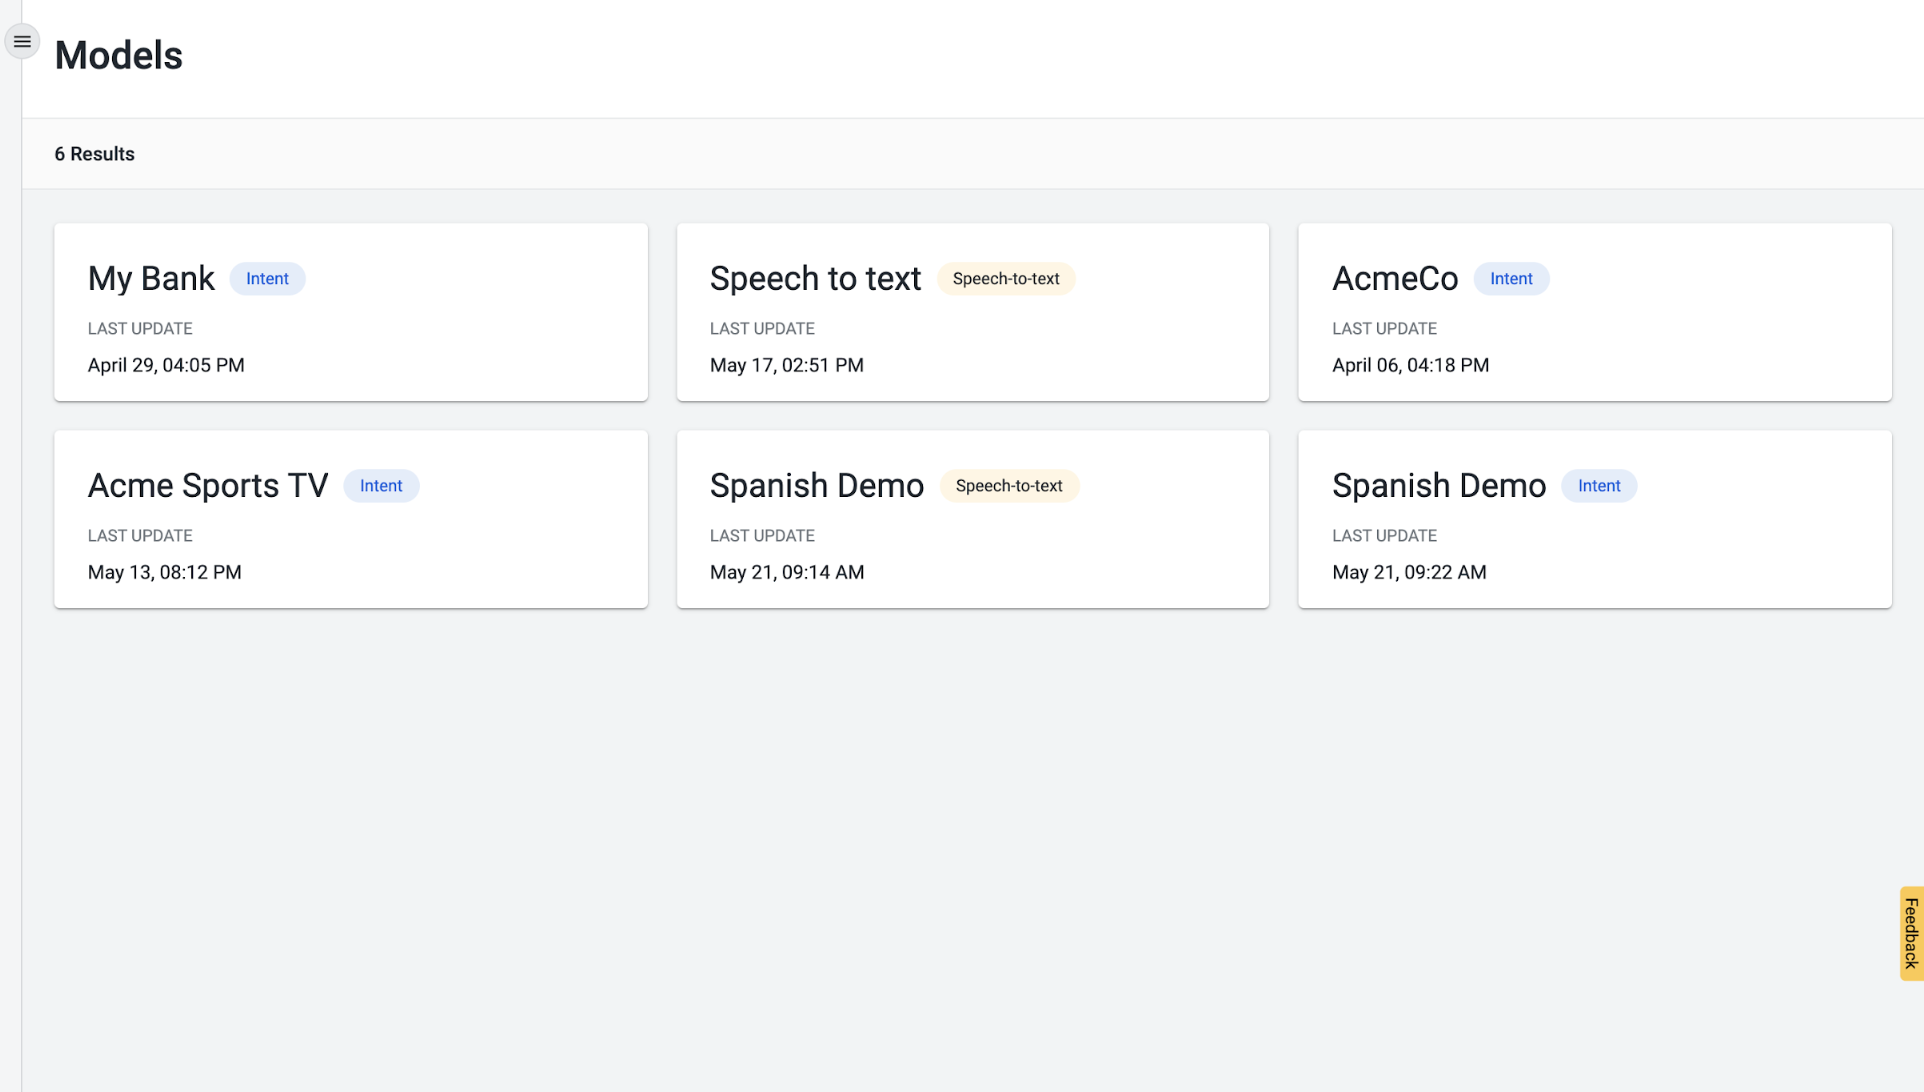Click LAST UPDATE label on AcmeCo card
The image size is (1924, 1092).
tap(1384, 329)
